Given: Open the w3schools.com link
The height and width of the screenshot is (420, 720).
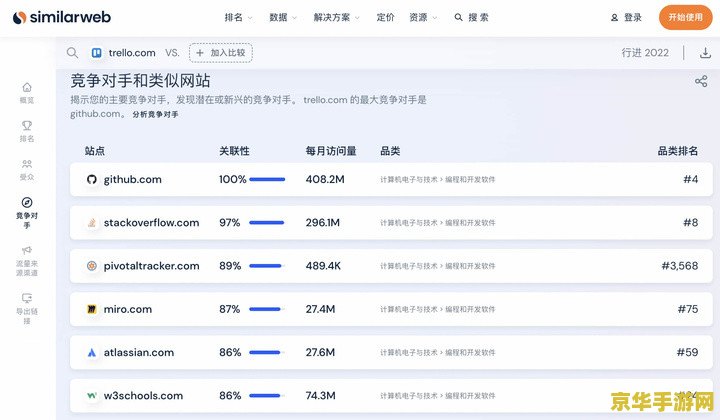Looking at the screenshot, I should 143,396.
